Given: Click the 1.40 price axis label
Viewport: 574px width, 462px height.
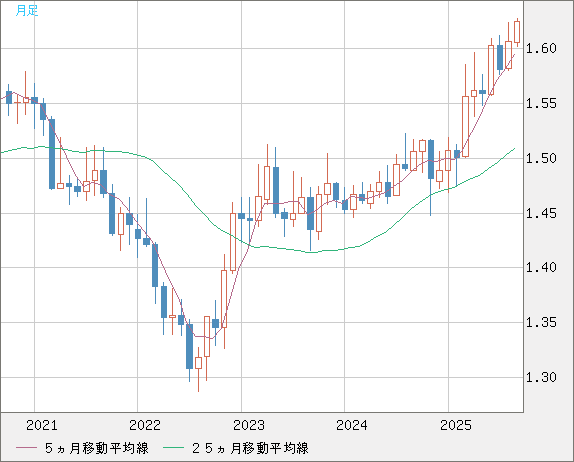Looking at the screenshot, I should [x=541, y=268].
